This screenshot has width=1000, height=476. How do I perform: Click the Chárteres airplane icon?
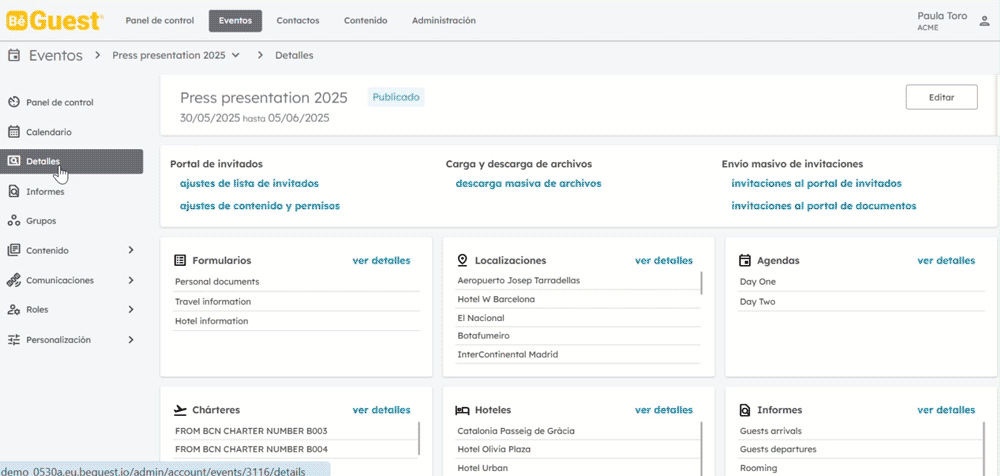point(180,410)
